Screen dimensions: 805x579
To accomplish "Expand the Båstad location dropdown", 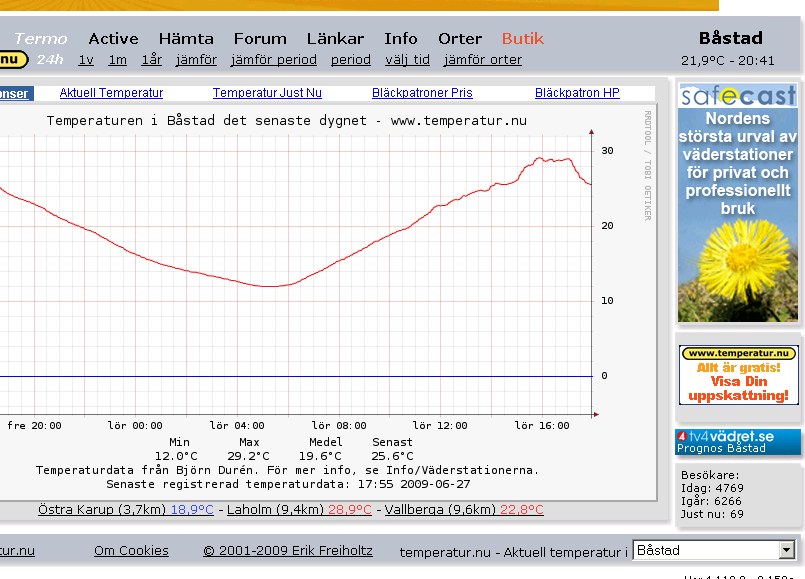I will click(x=786, y=551).
